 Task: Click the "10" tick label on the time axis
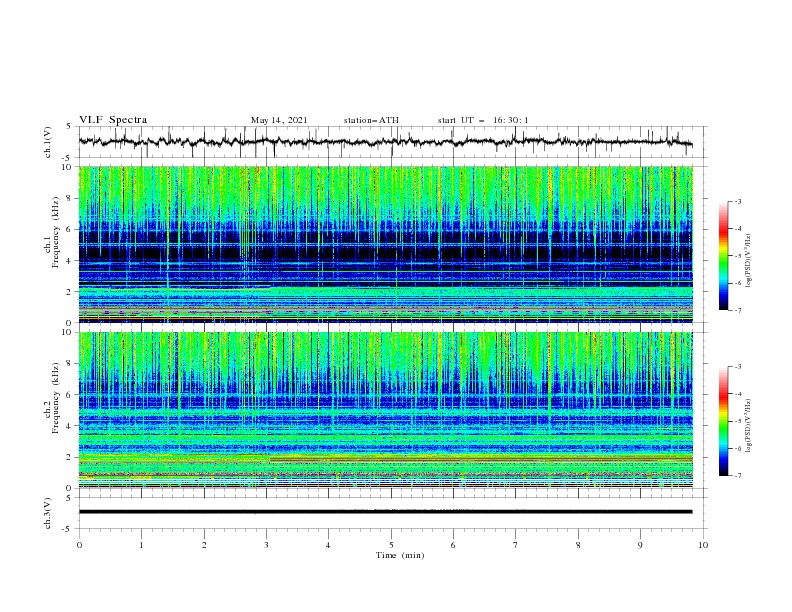pyautogui.click(x=703, y=545)
